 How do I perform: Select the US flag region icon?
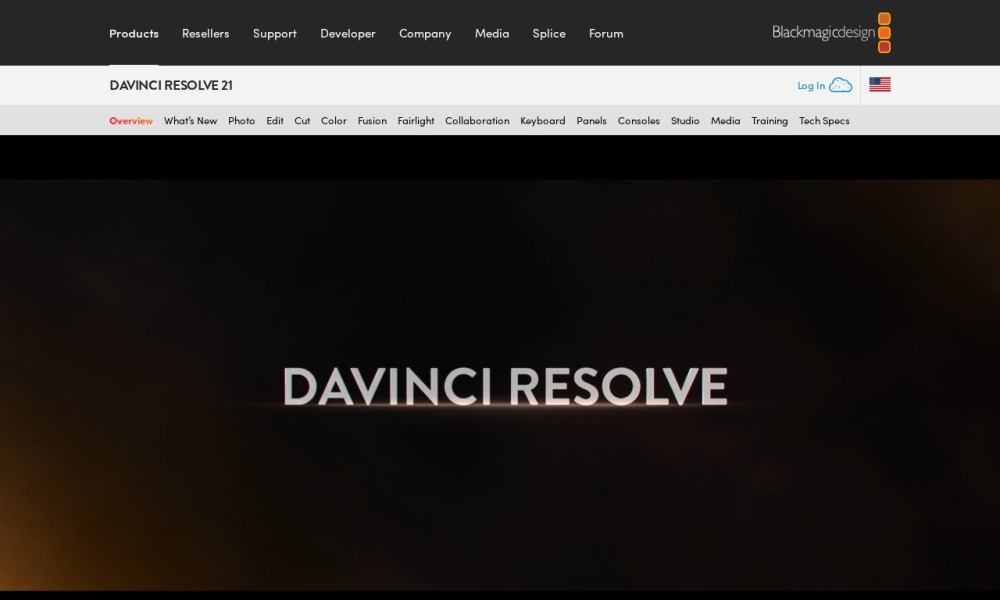879,85
